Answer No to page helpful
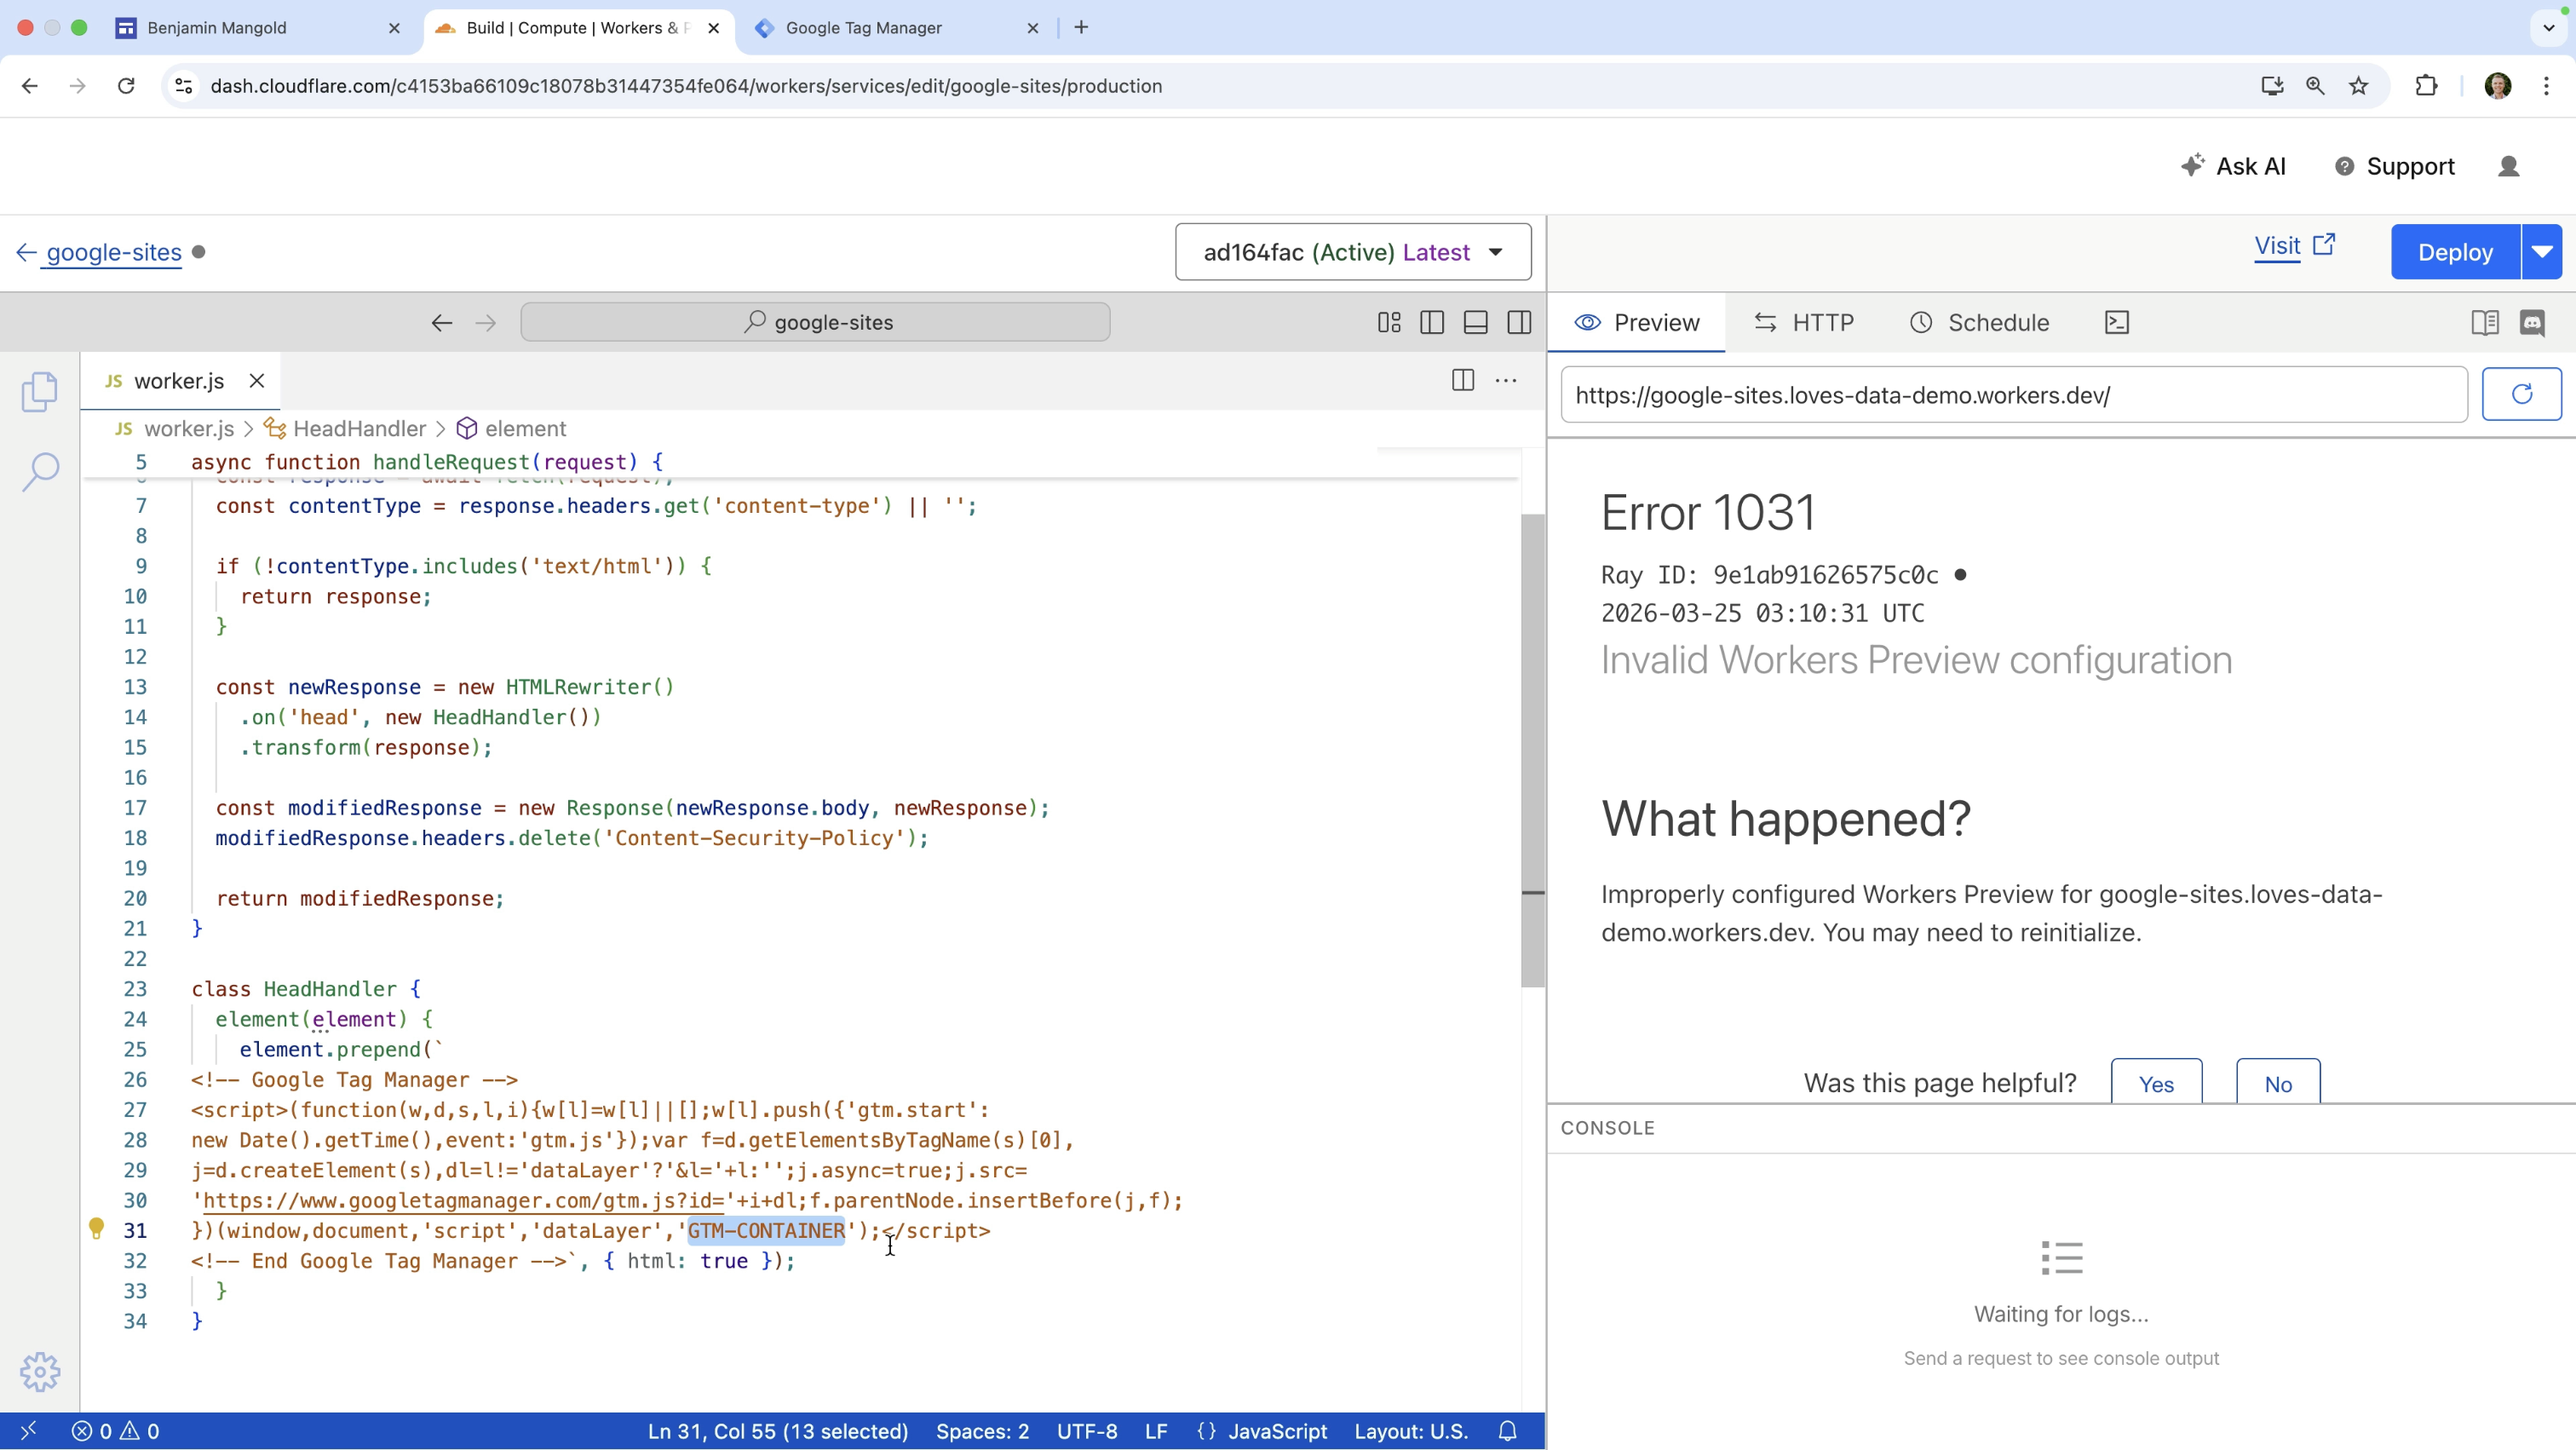 point(2278,1083)
